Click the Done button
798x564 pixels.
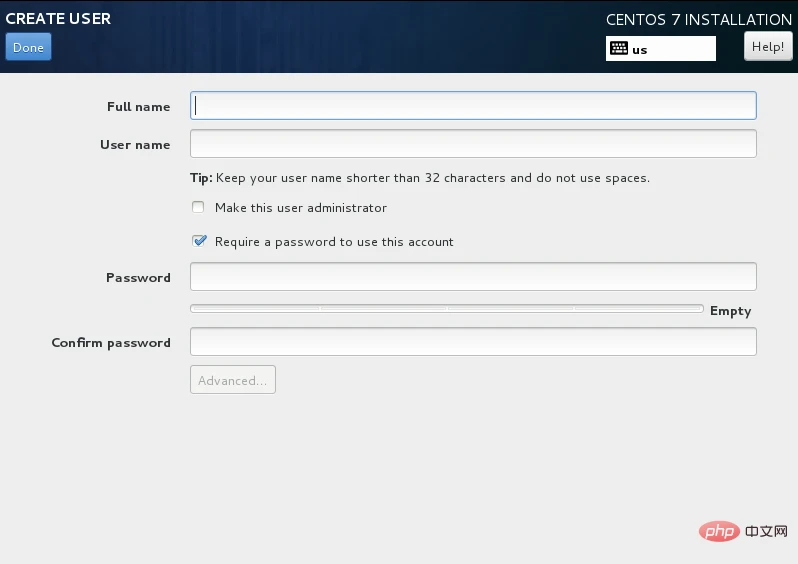[x=28, y=47]
